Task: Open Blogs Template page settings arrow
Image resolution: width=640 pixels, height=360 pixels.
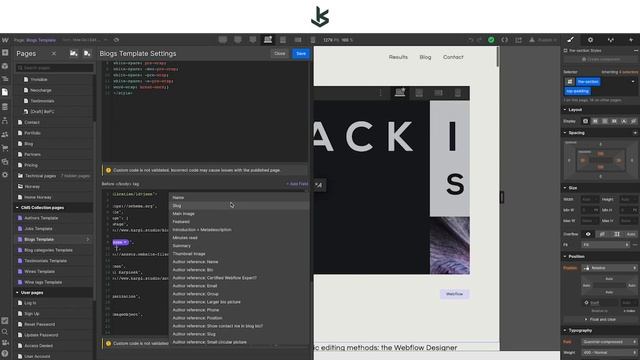Action: (x=87, y=239)
